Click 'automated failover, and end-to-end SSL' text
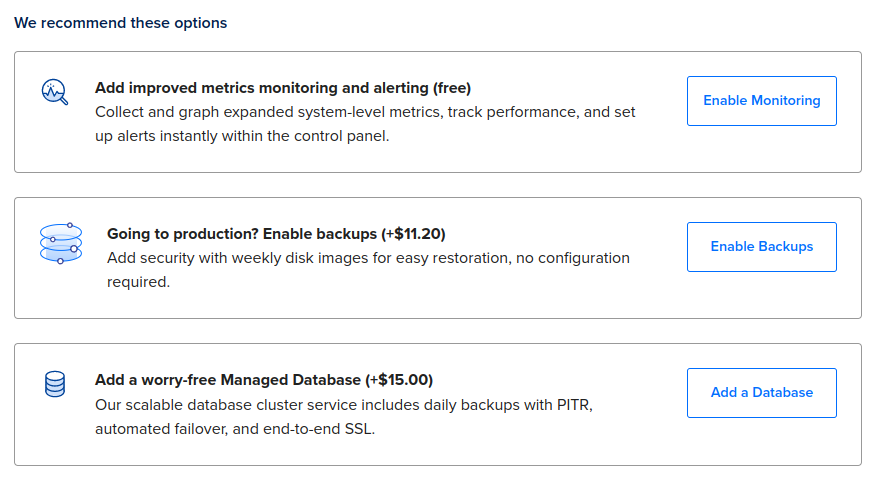 pyautogui.click(x=234, y=430)
